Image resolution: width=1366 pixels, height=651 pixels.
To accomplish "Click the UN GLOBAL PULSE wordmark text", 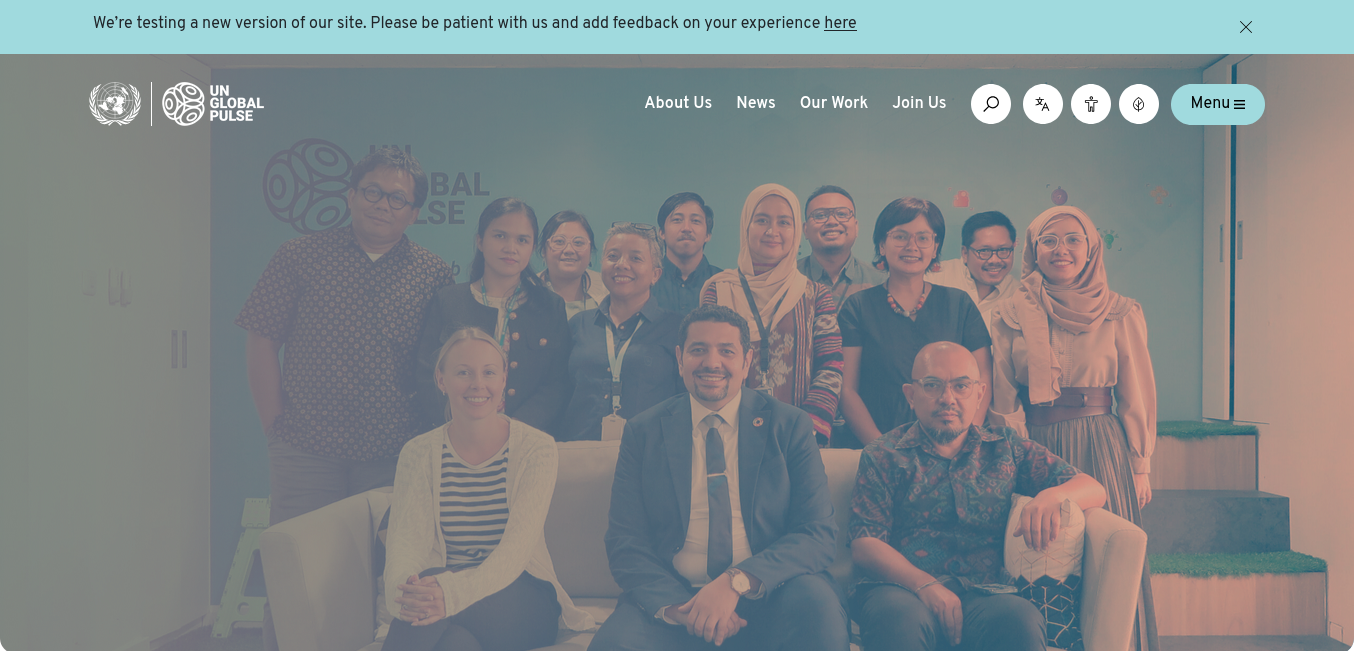I will pos(237,104).
